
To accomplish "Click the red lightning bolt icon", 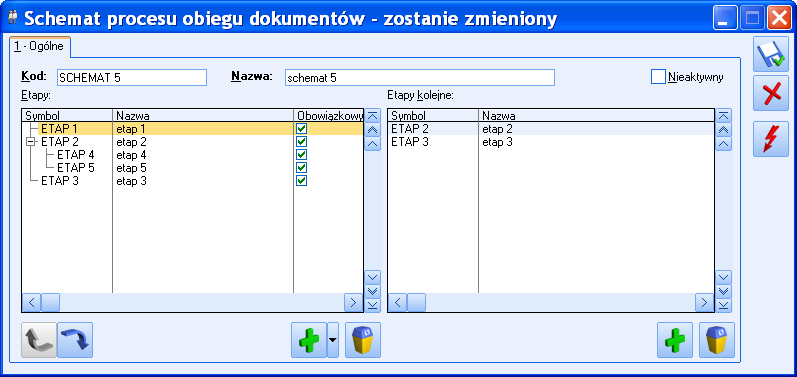I will [x=771, y=139].
